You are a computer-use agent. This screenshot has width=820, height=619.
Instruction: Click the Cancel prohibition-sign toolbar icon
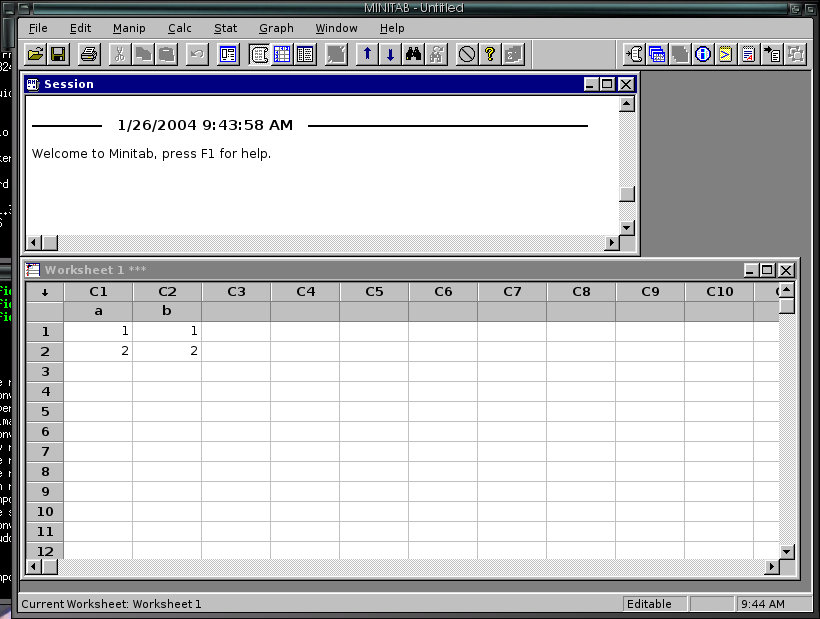pos(467,54)
